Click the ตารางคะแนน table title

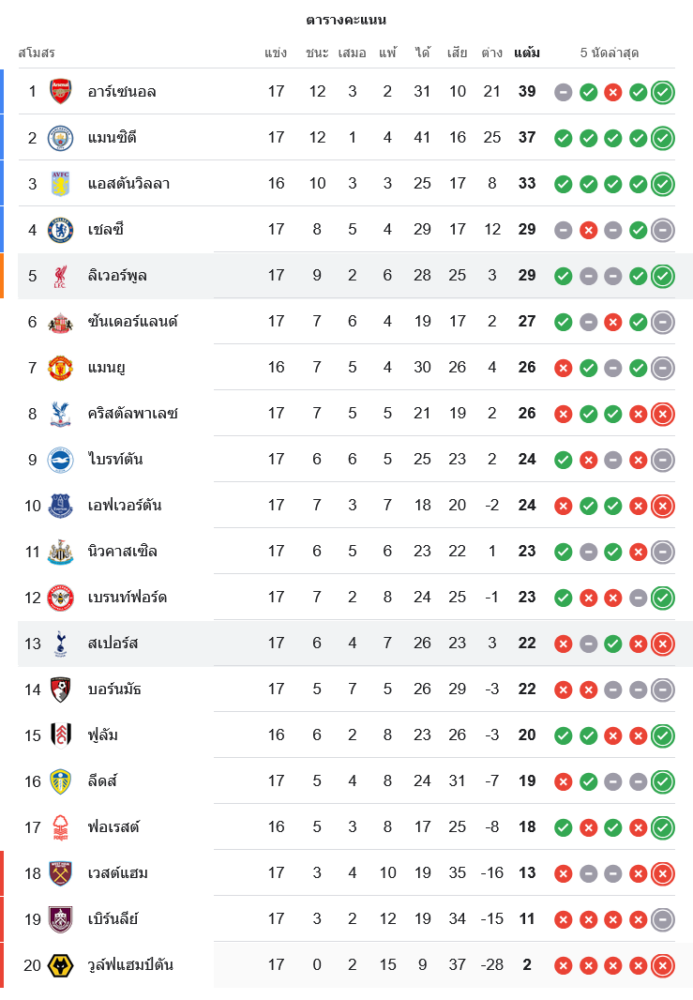tap(346, 20)
